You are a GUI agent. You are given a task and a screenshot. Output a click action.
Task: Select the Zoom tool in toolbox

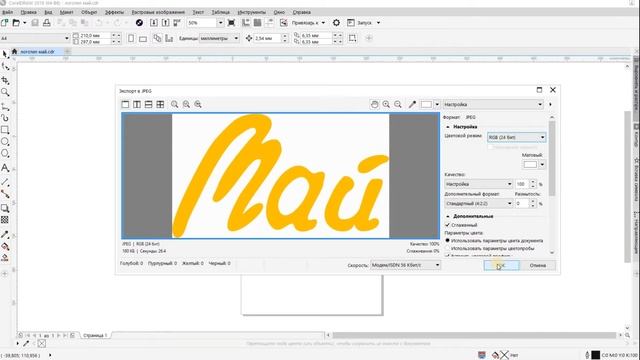click(5, 93)
